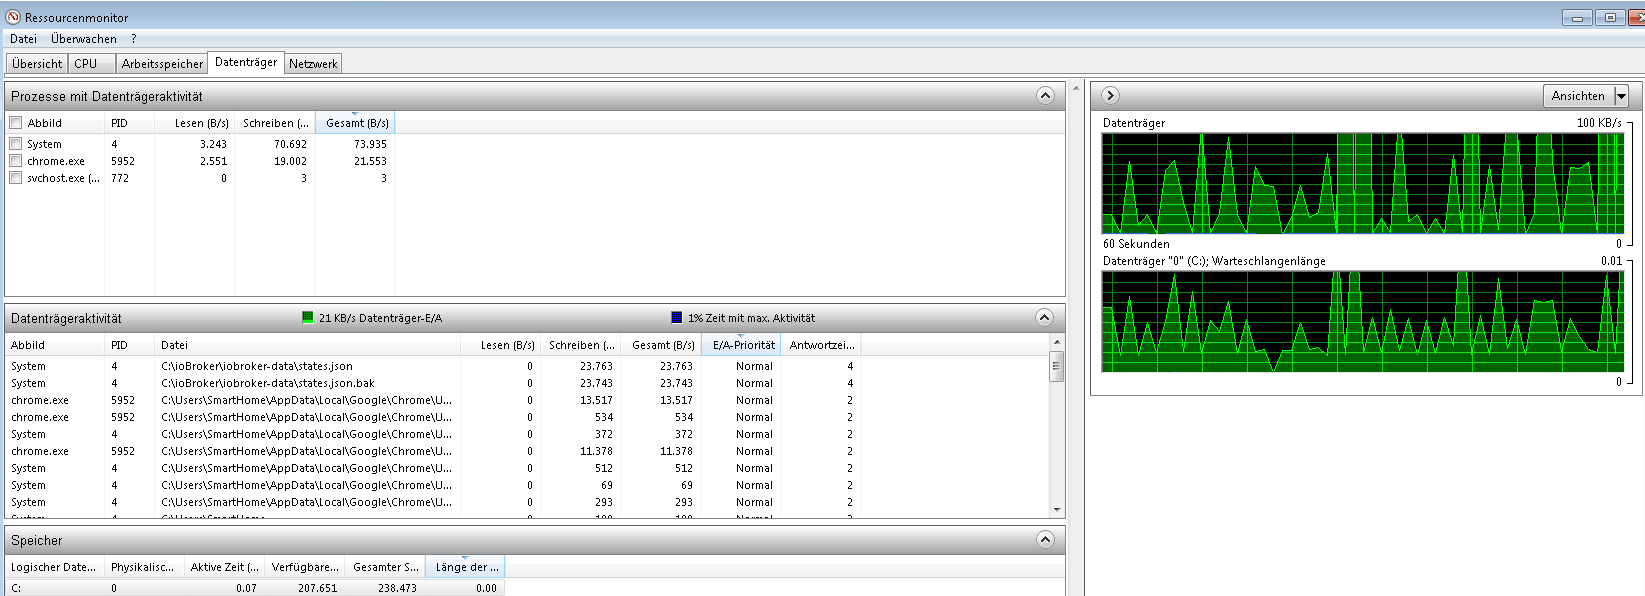Select chrome.exe row with 13.517 bytes written
The width and height of the screenshot is (1645, 596).
pyautogui.click(x=432, y=400)
